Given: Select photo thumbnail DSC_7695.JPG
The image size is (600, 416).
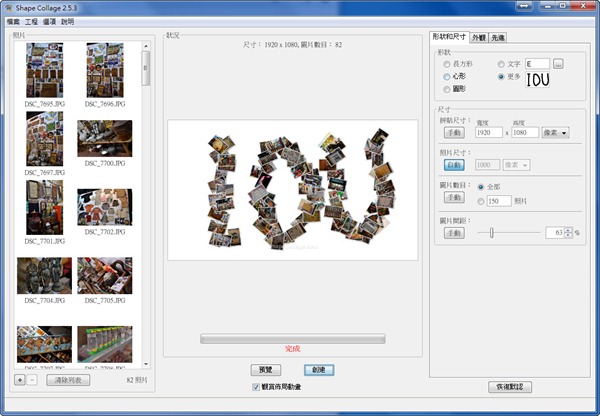Looking at the screenshot, I should click(44, 69).
